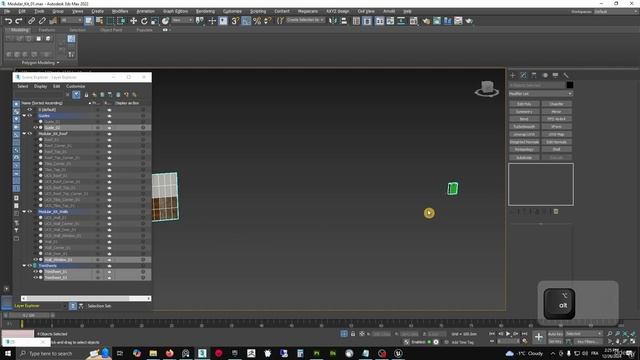This screenshot has height=360, width=640.
Task: Toggle visibility eye of Modular_Kit_Roof layer
Action: tap(29, 133)
